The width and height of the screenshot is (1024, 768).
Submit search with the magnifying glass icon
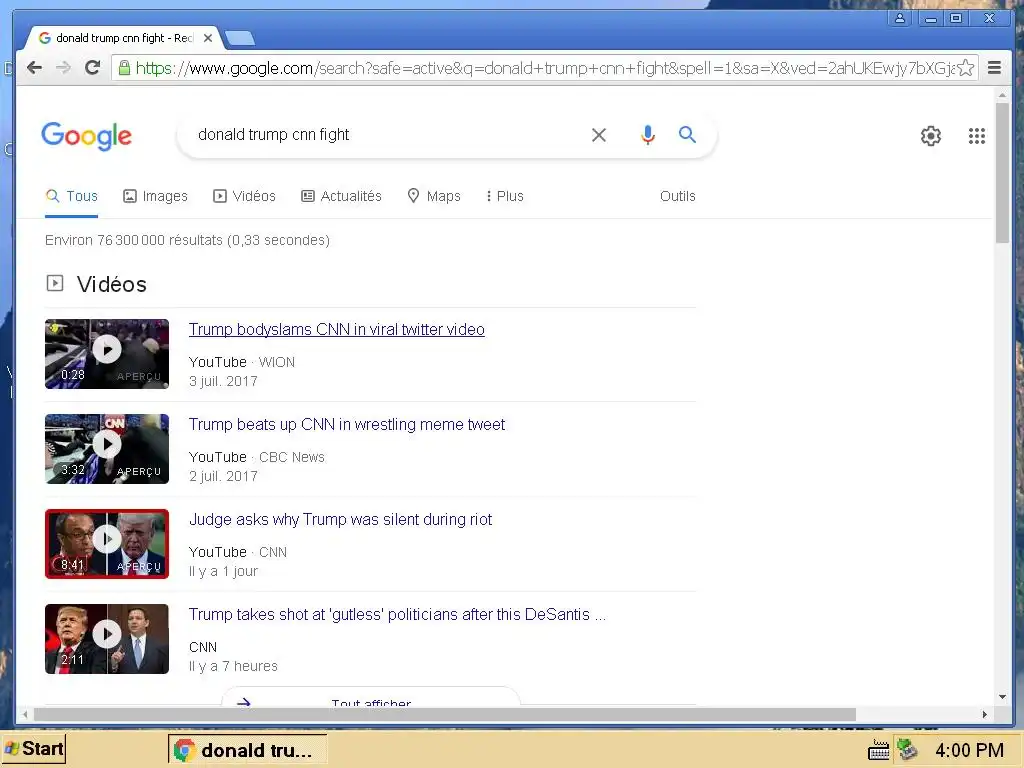coord(687,135)
